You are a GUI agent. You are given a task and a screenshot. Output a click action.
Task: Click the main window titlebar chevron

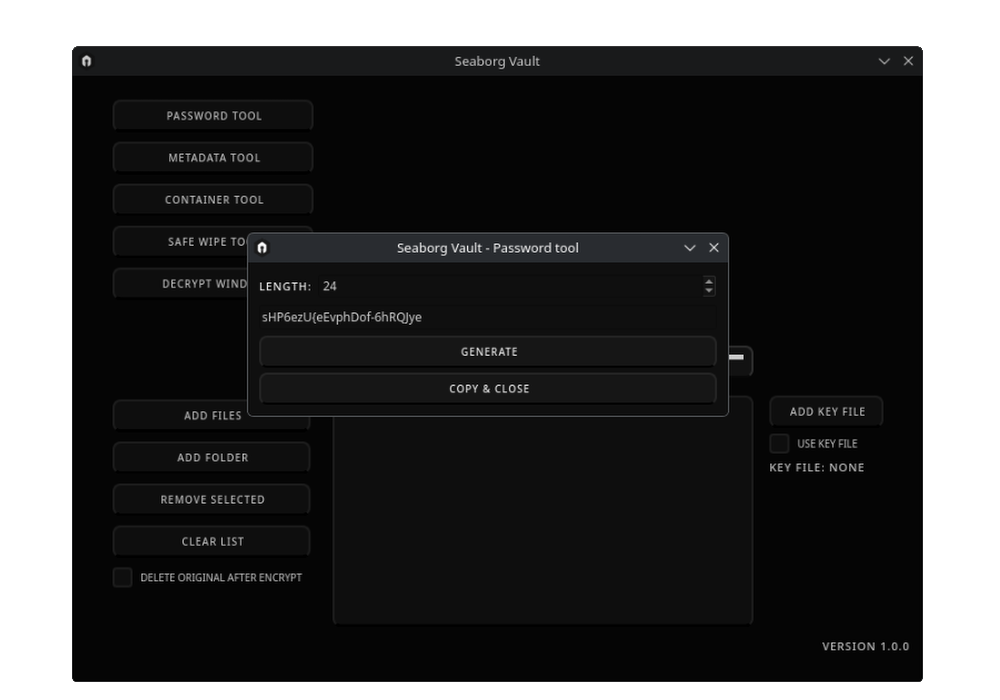pyautogui.click(x=884, y=61)
